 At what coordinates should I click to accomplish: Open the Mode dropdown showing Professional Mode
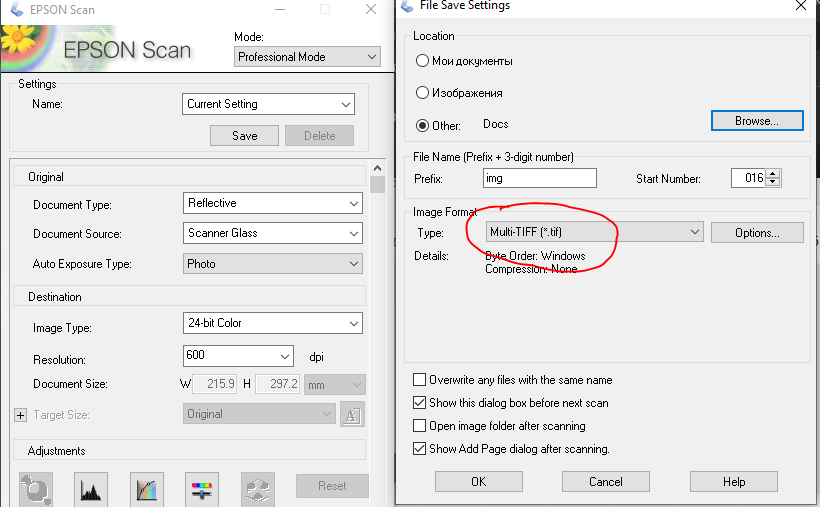pos(307,57)
